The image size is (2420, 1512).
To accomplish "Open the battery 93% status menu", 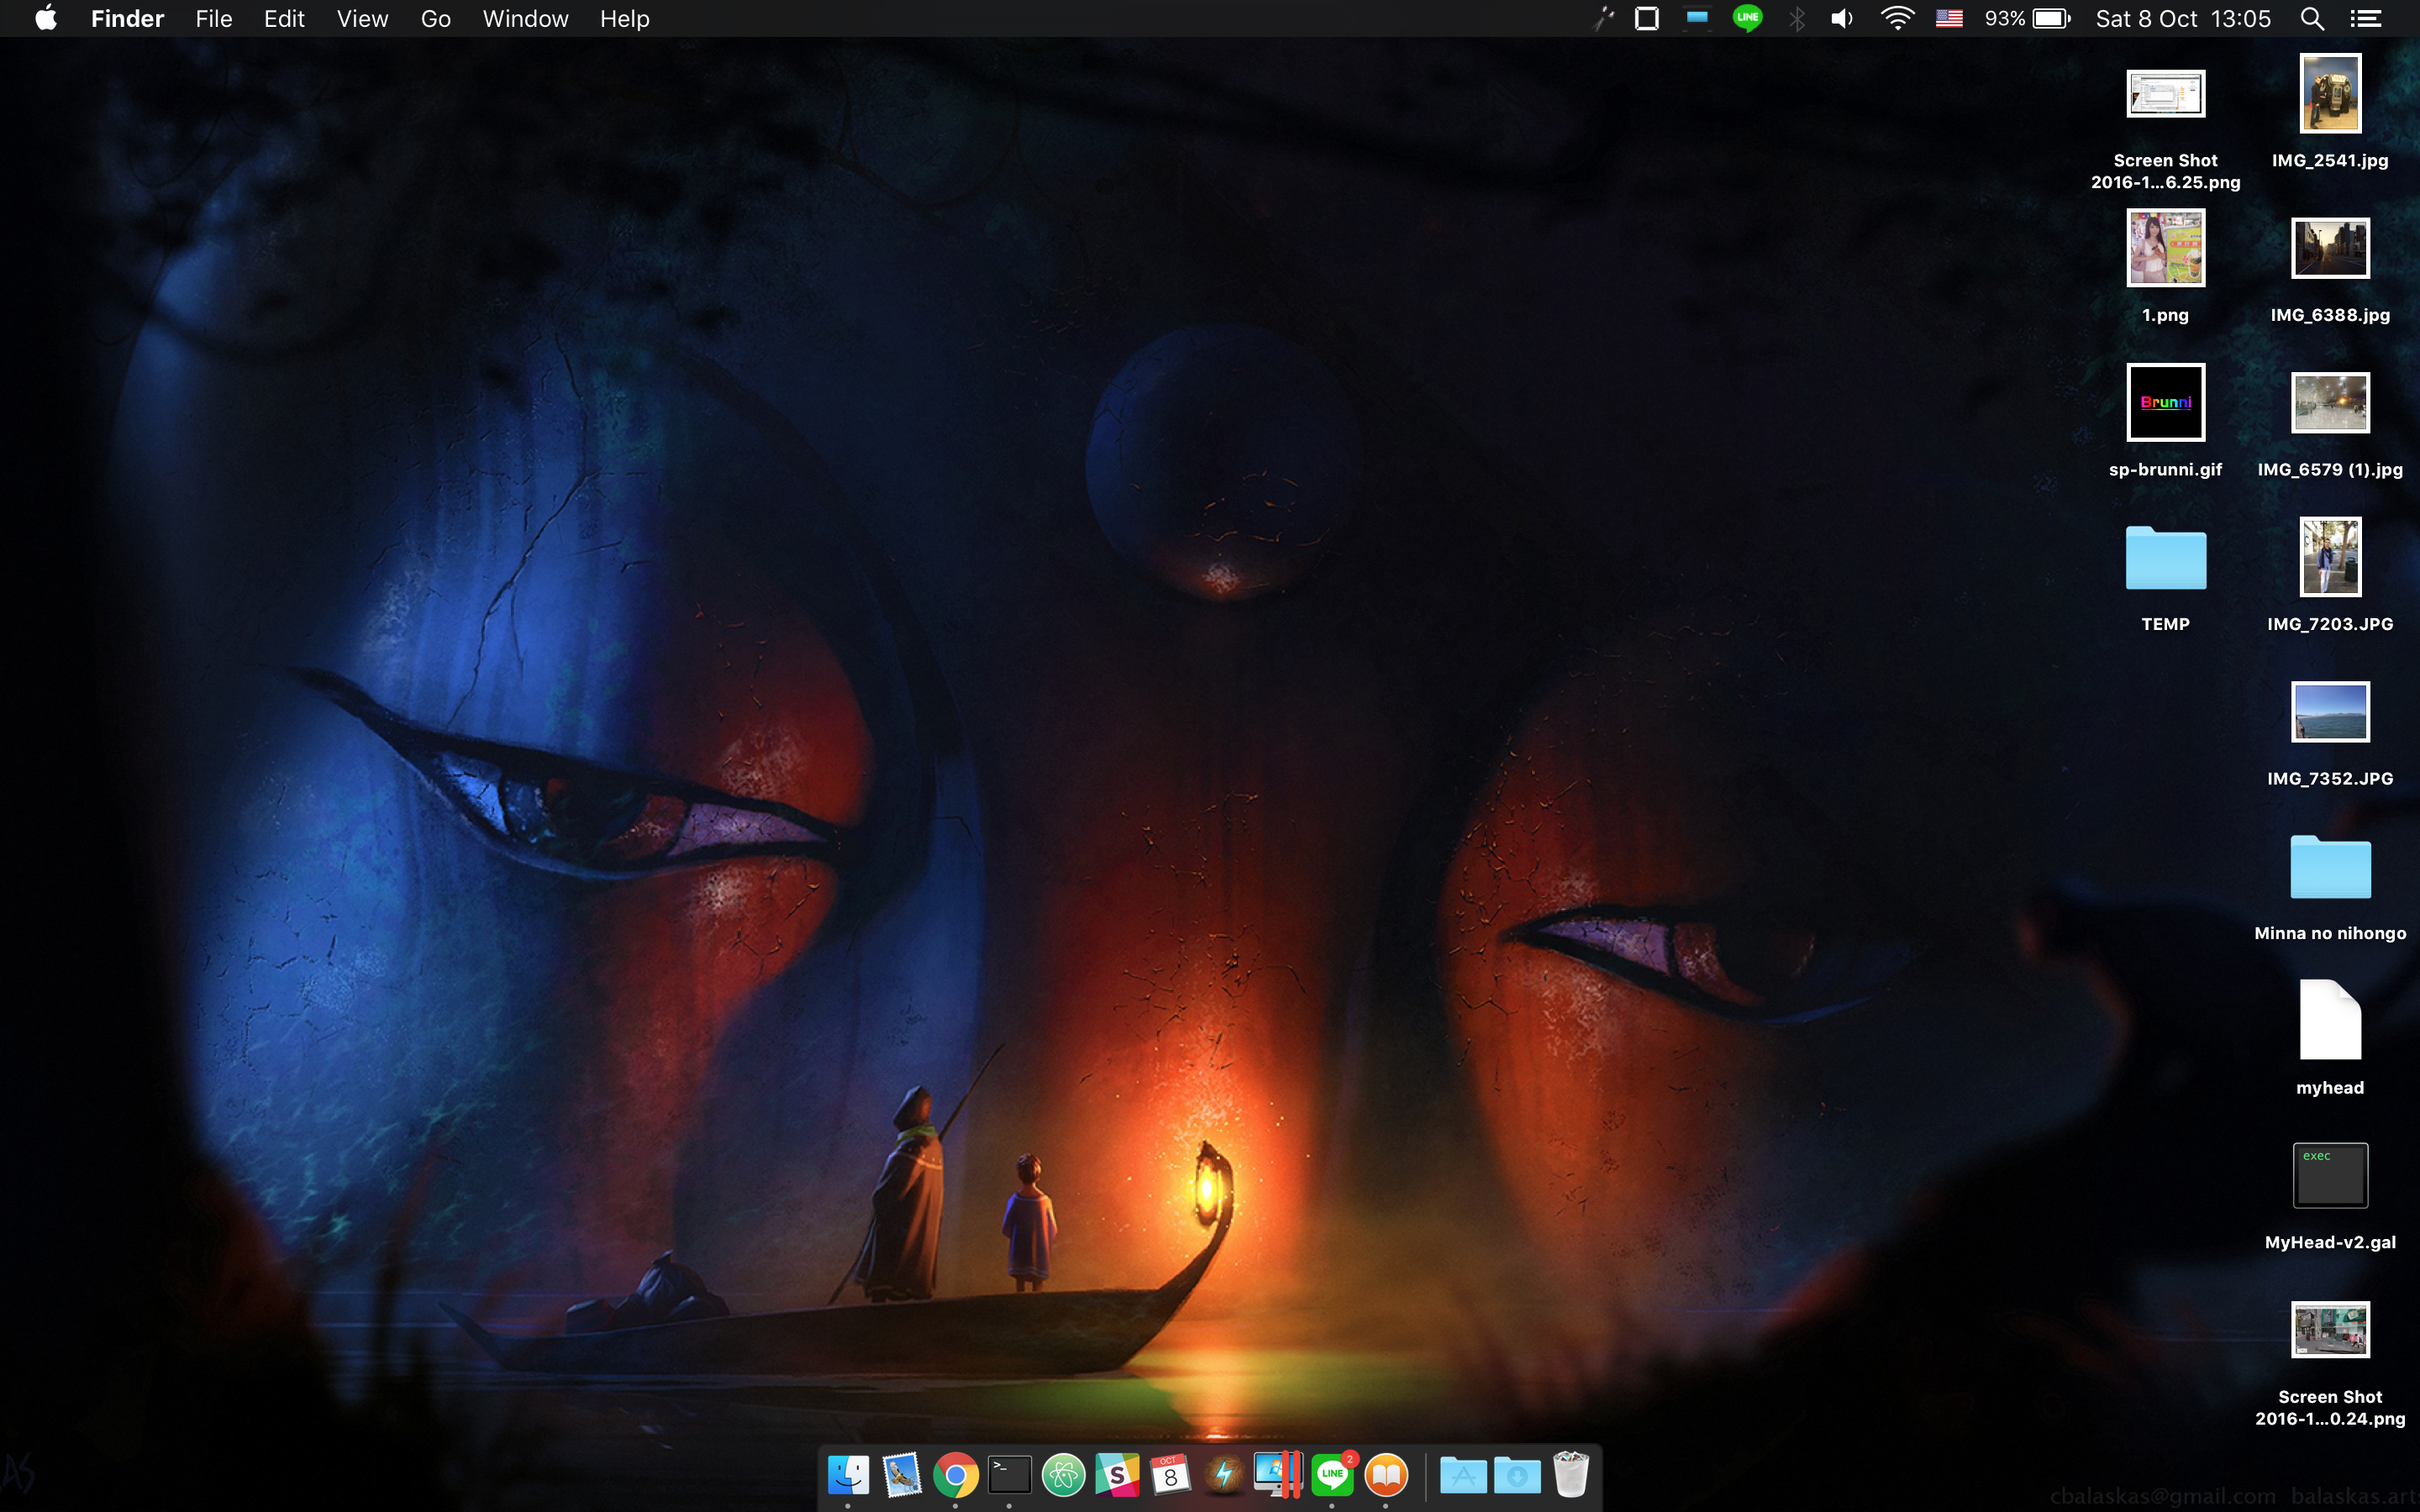I will [2028, 19].
